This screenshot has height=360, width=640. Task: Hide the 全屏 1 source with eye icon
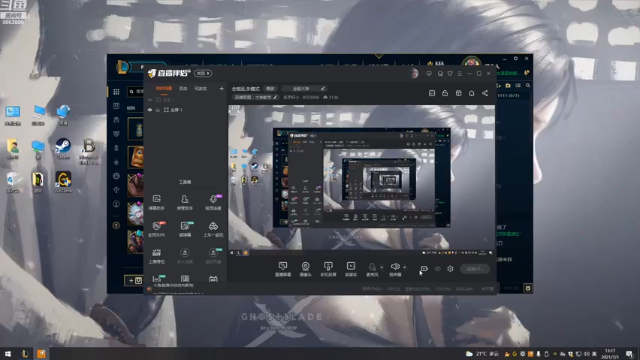150,110
